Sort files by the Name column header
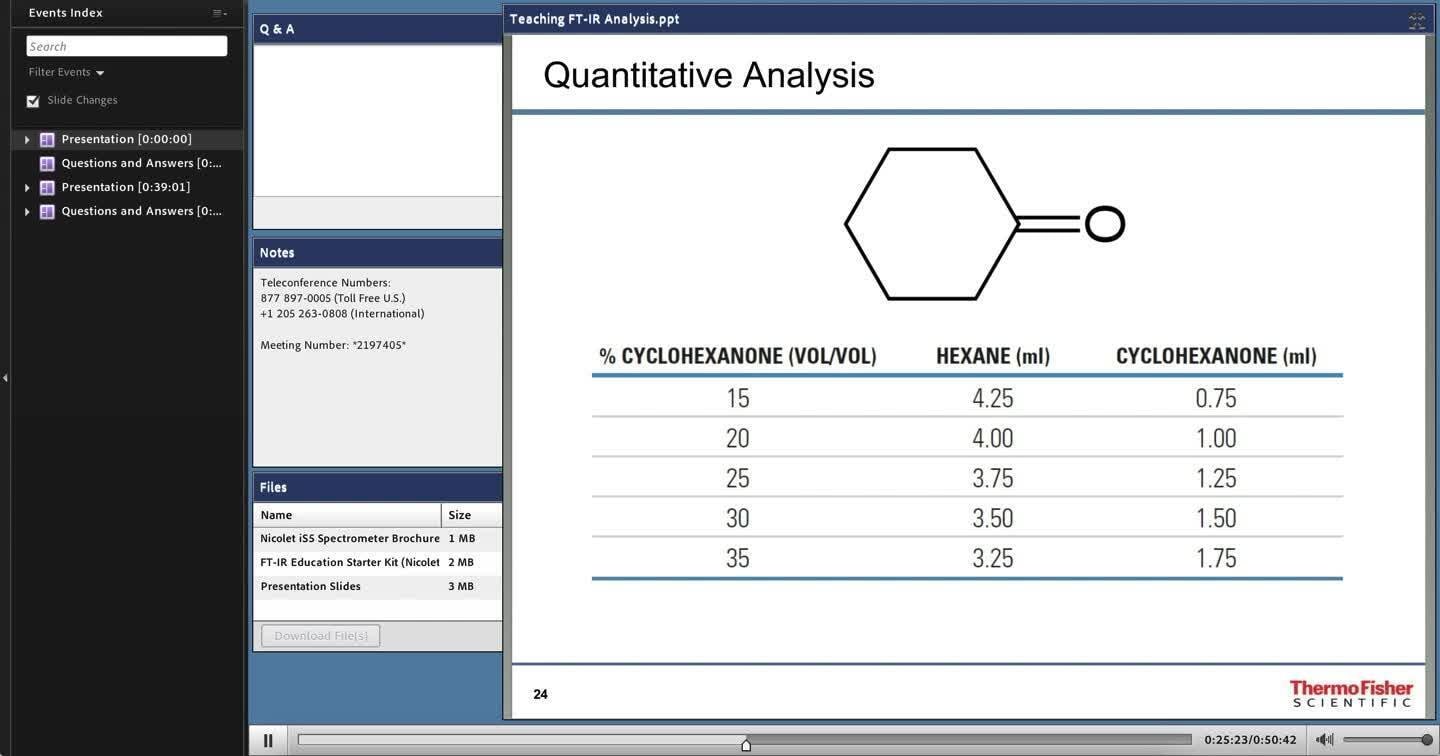Viewport: 1440px width, 756px height. (x=346, y=515)
